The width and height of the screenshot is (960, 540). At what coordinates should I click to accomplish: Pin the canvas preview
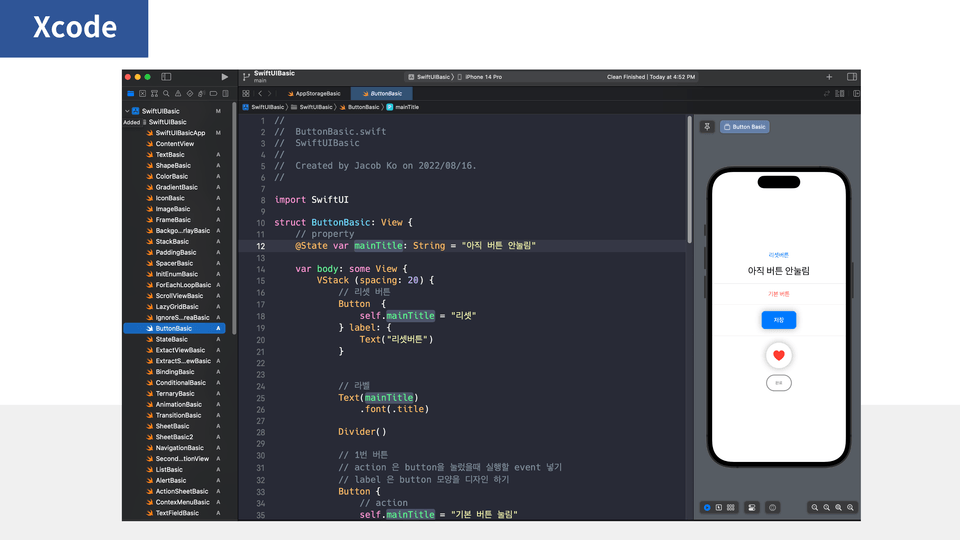click(x=707, y=127)
